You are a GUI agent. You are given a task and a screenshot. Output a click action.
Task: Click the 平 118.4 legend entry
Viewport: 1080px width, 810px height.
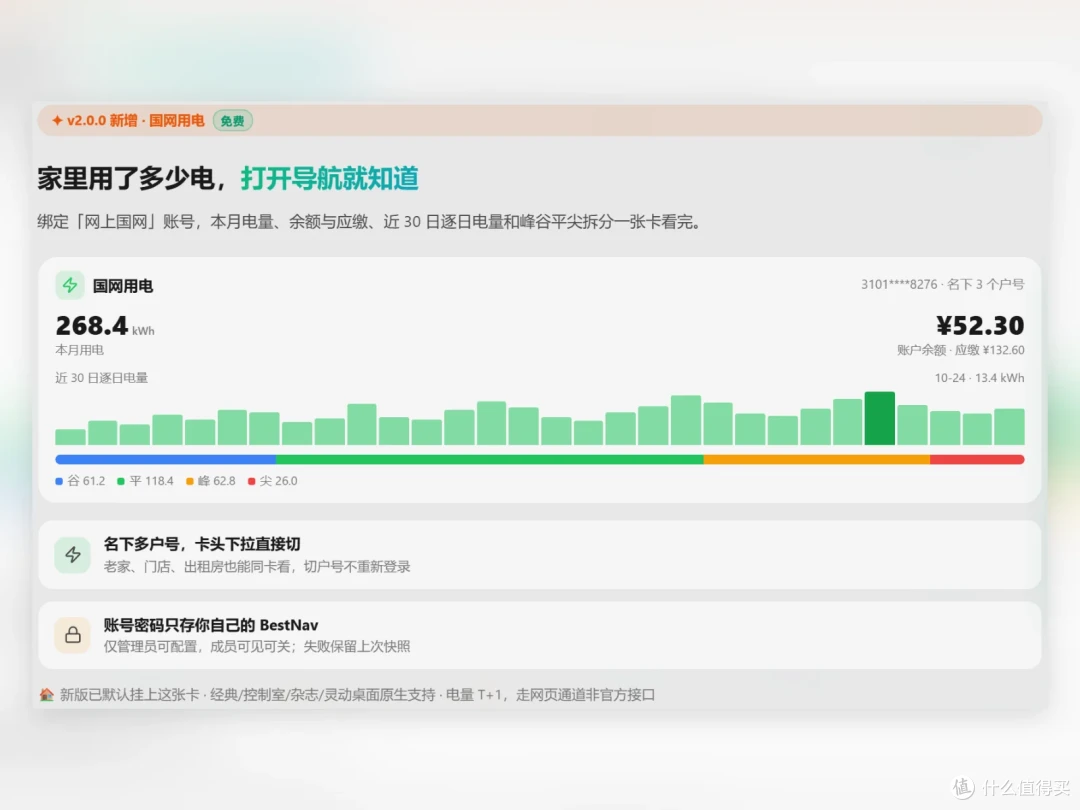[x=145, y=481]
